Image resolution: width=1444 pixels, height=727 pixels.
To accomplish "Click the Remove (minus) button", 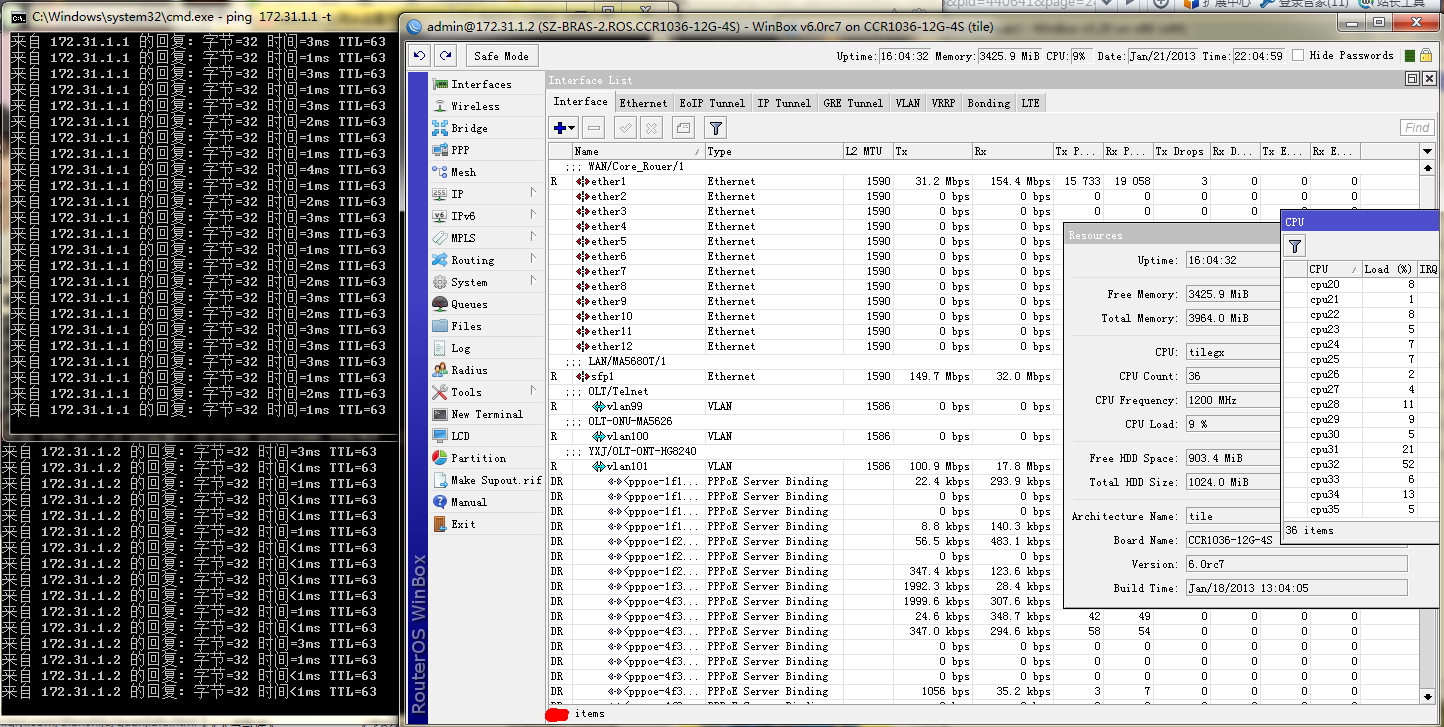I will tap(594, 128).
